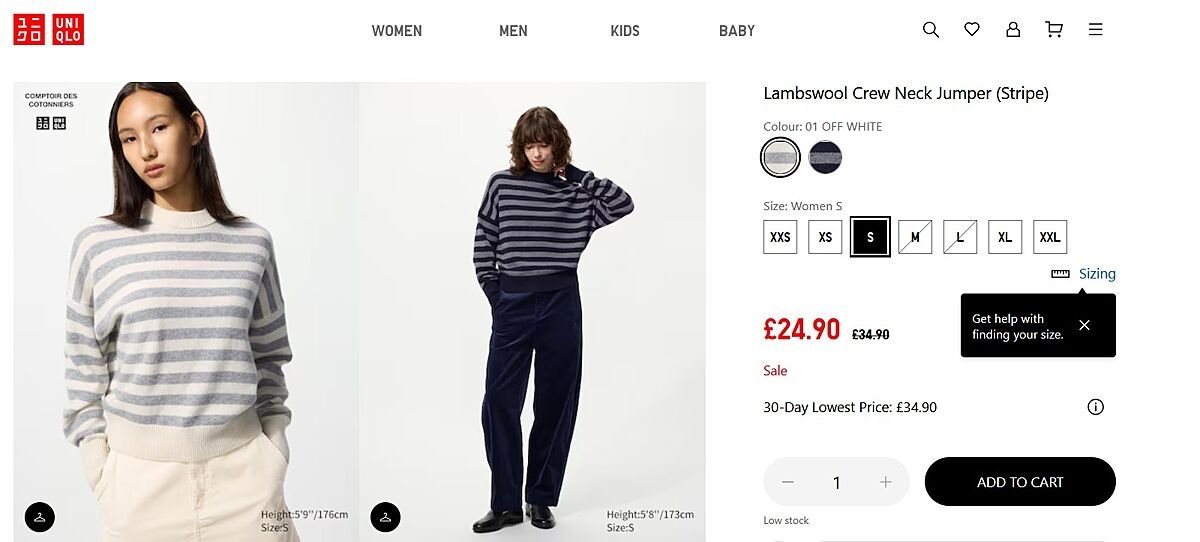Select size XXL
The width and height of the screenshot is (1200, 542).
[1050, 237]
